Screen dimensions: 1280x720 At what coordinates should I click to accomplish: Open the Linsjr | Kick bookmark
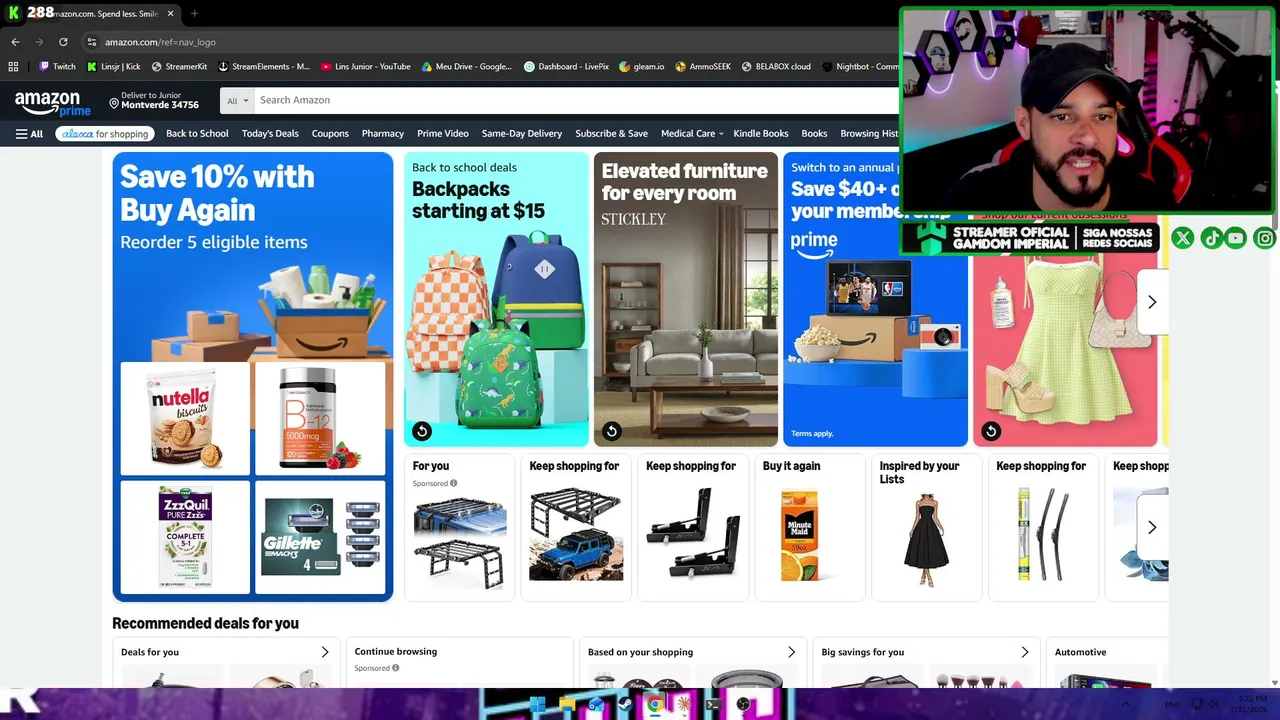click(113, 67)
